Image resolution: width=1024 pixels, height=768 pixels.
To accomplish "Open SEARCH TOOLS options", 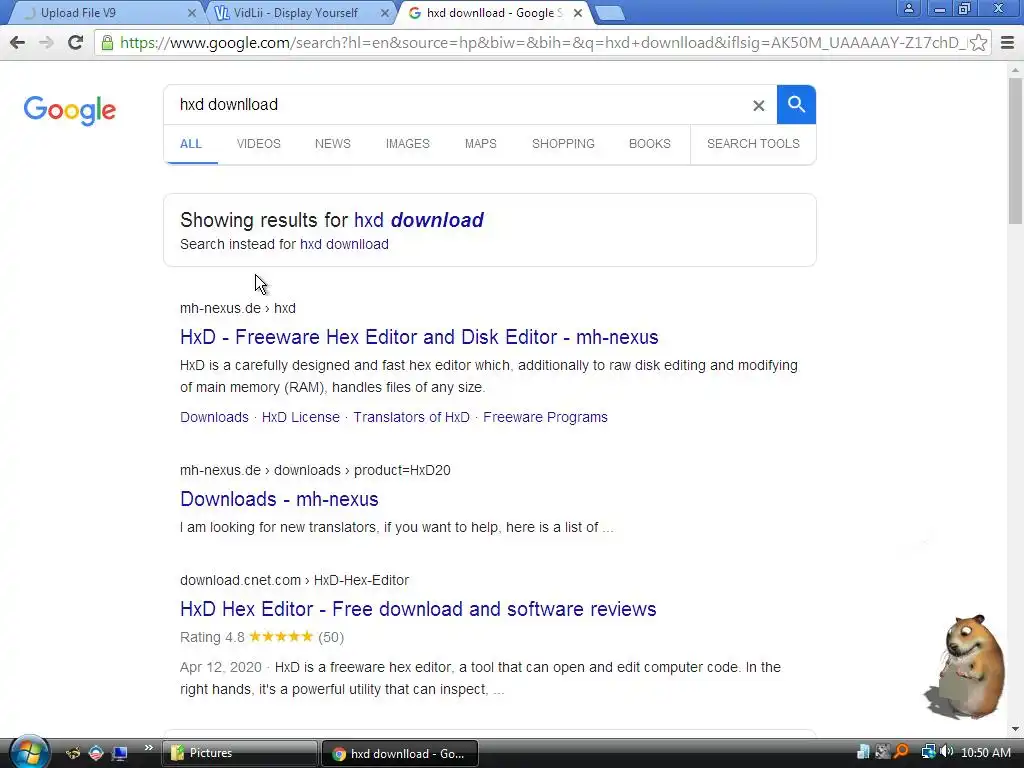I will 753,144.
